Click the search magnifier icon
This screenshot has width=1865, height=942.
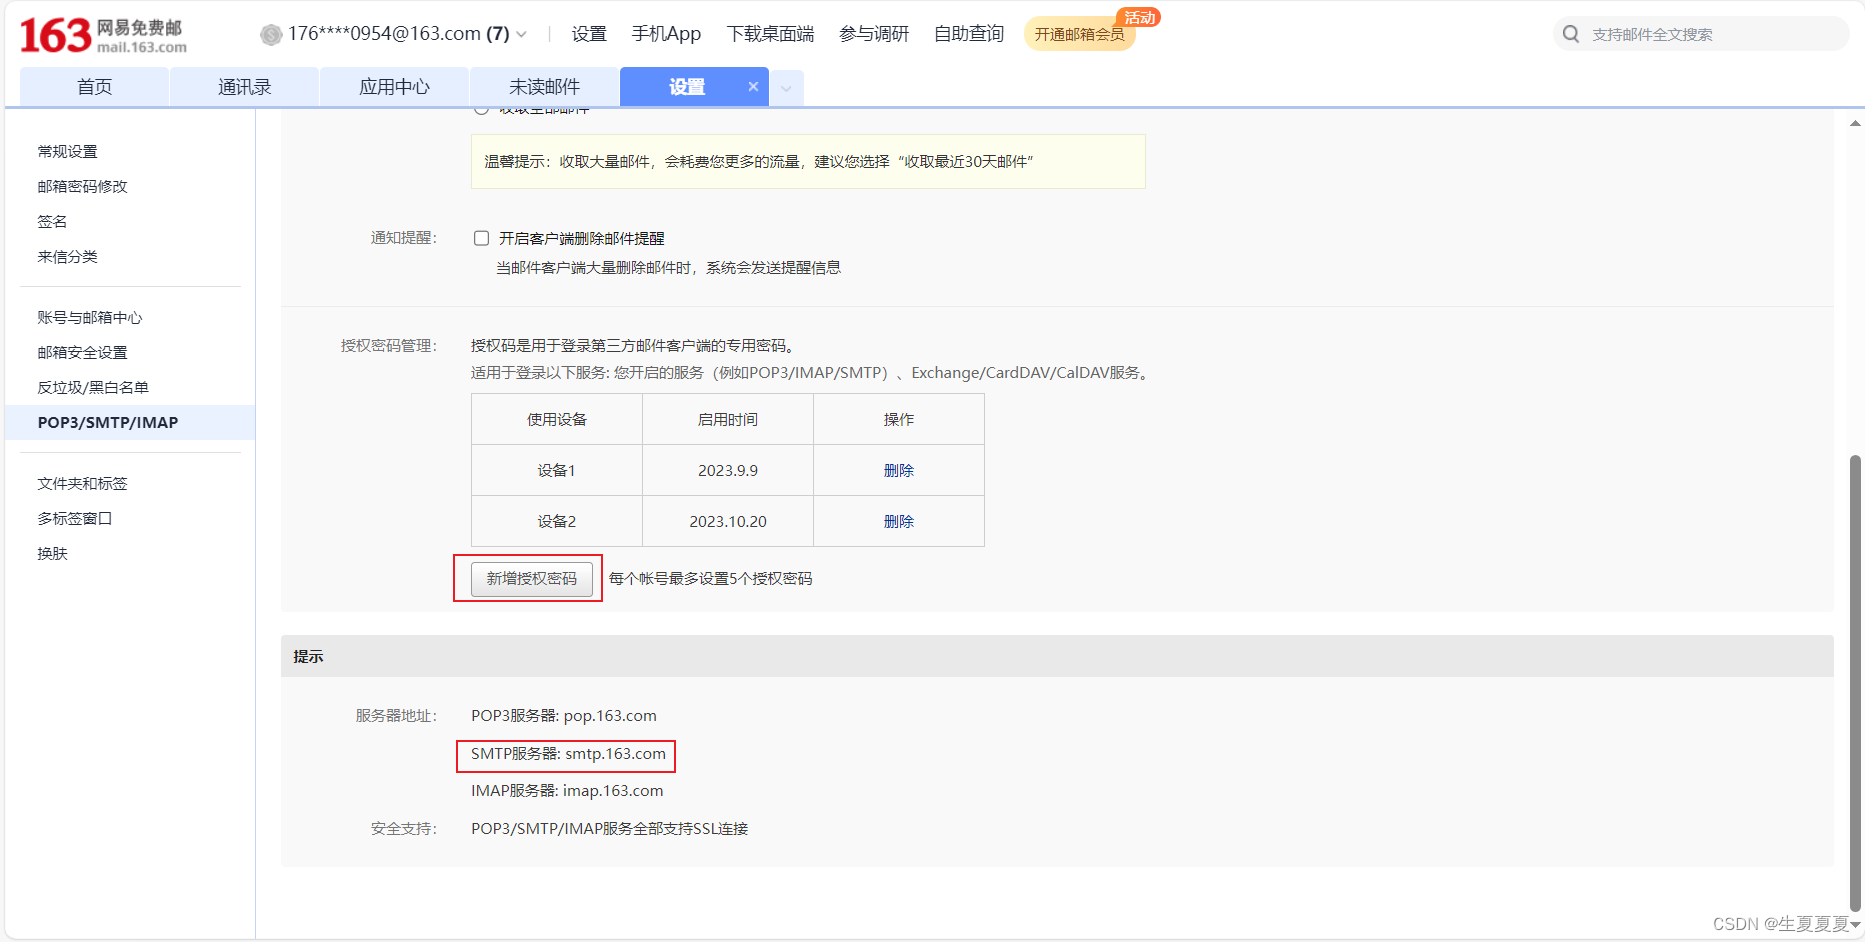[x=1571, y=34]
